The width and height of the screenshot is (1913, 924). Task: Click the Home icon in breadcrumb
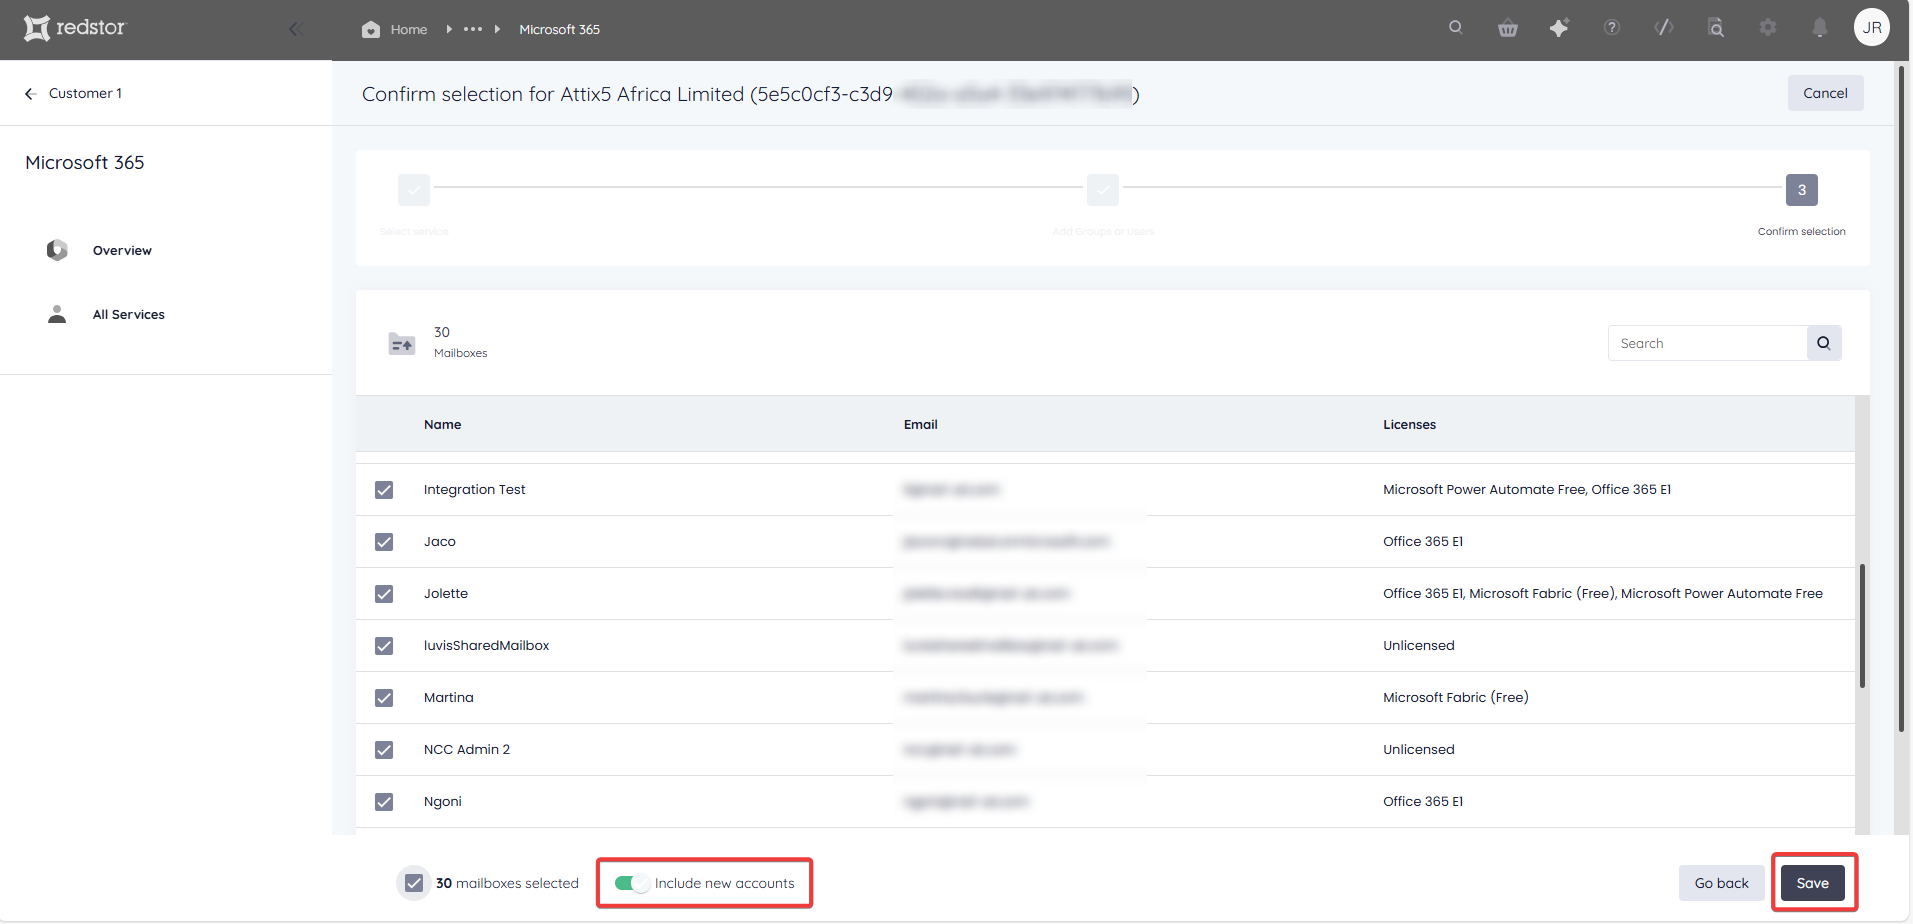pyautogui.click(x=371, y=29)
